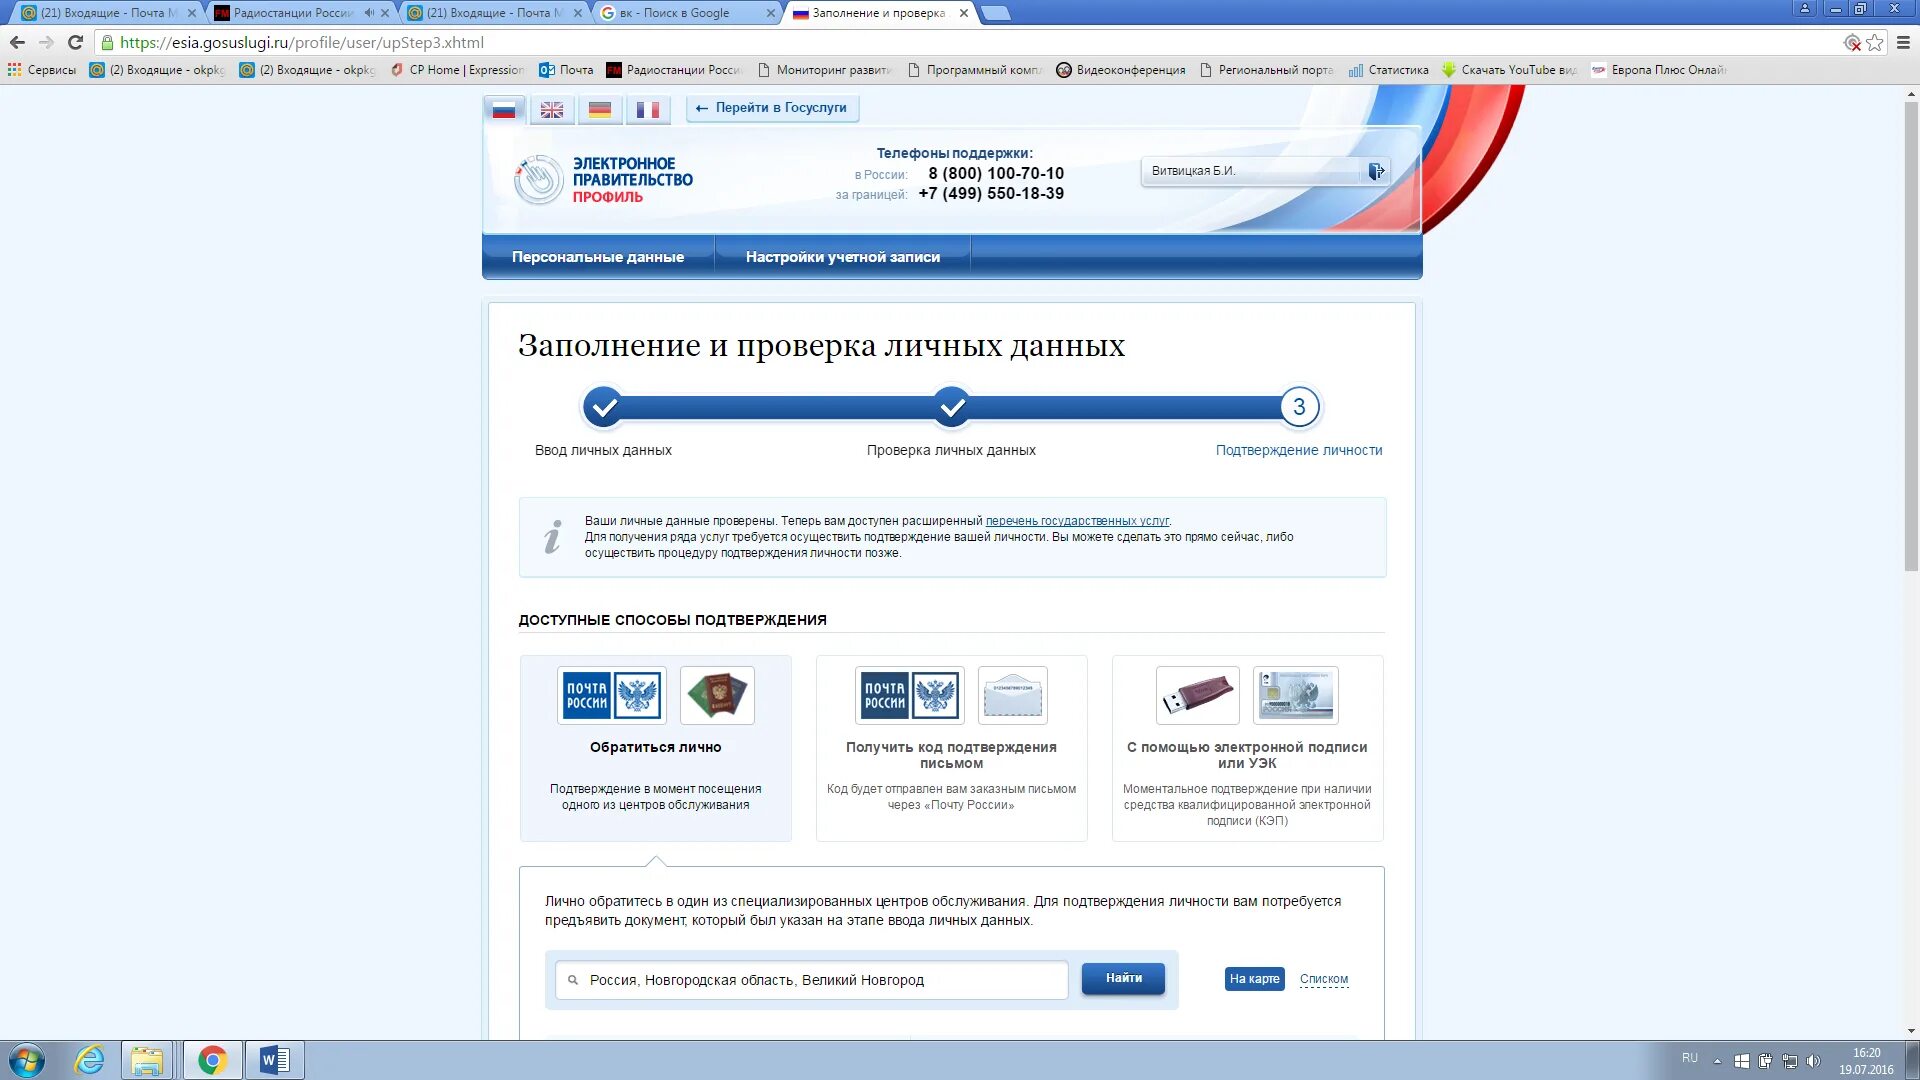This screenshot has height=1080, width=1920.
Task: Click the Pochta Rossii logo in Обратиться лично
Action: 612,695
